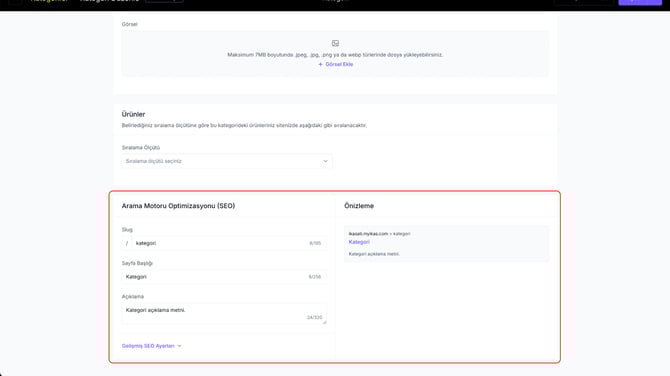The height and width of the screenshot is (376, 670).
Task: Click the ikasati.mykas.com preview URL
Action: [x=368, y=234]
